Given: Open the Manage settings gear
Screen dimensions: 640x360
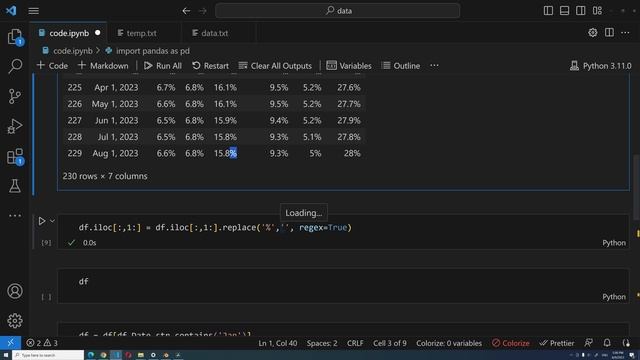Looking at the screenshot, I should click(15, 320).
